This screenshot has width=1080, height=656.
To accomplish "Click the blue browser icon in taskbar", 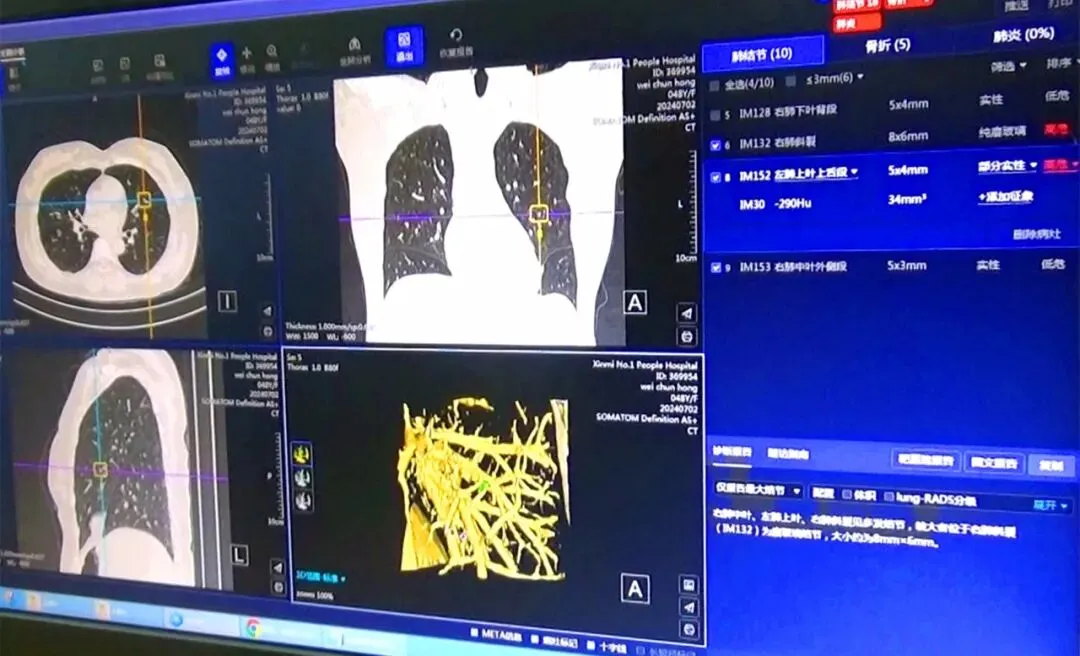I will pyautogui.click(x=176, y=620).
